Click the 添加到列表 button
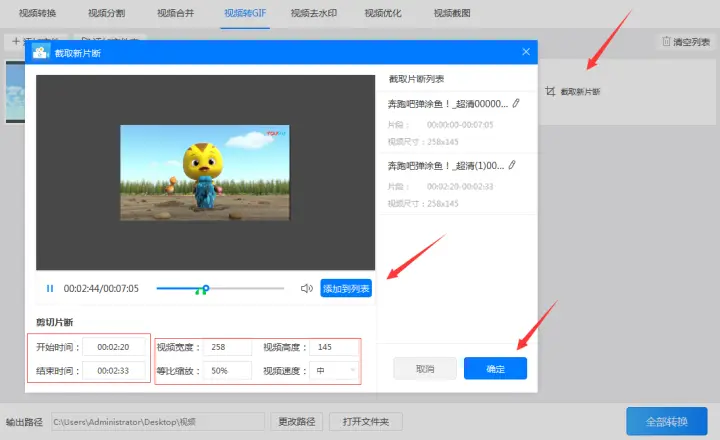The height and width of the screenshot is (440, 720). 346,288
